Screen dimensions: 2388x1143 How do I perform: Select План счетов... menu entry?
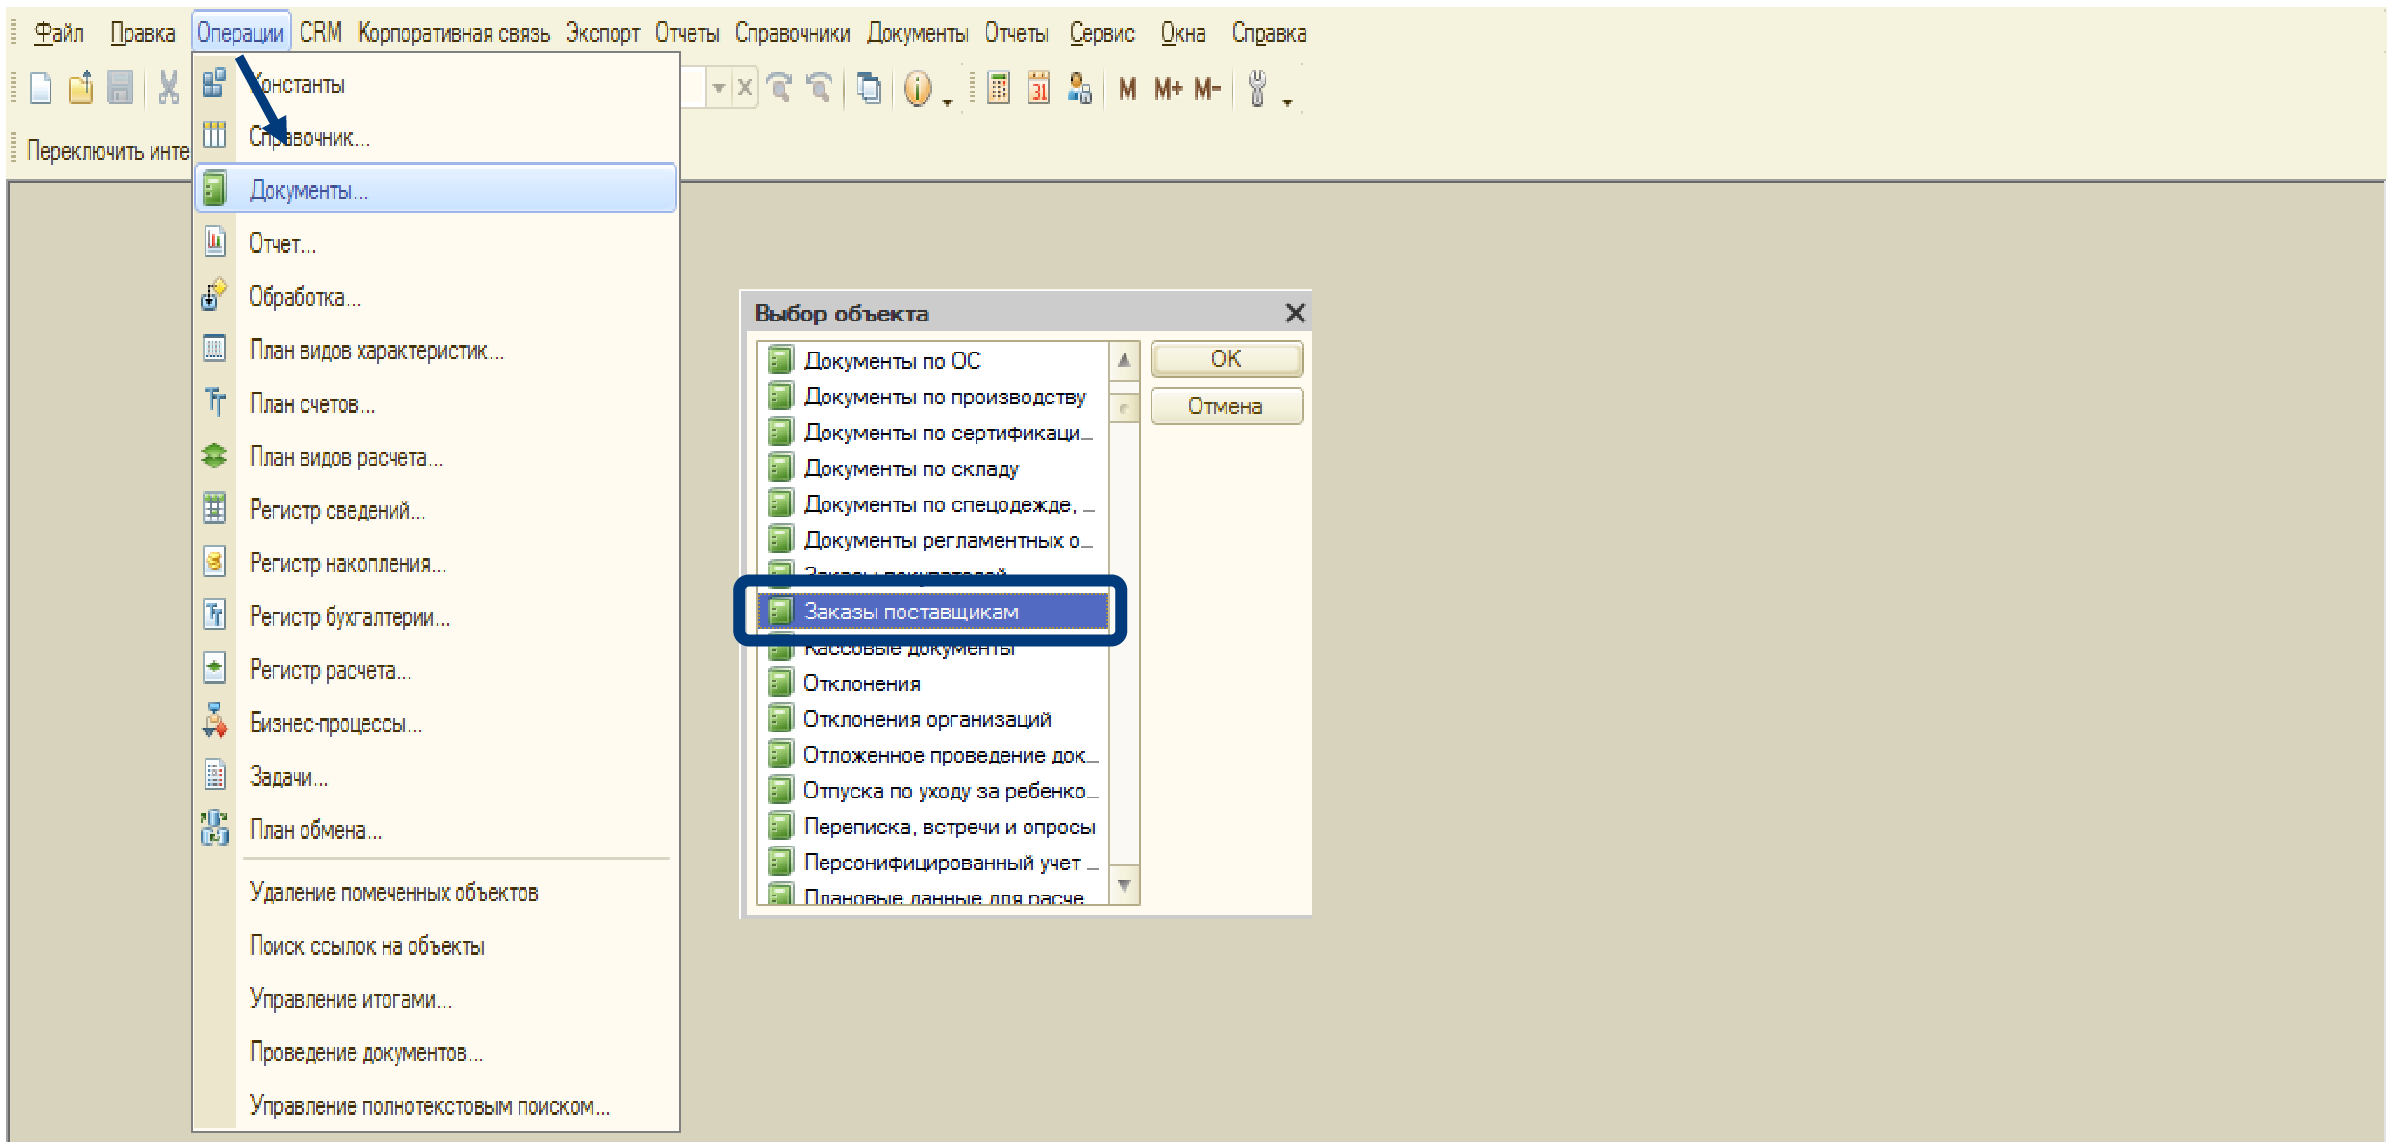[312, 404]
